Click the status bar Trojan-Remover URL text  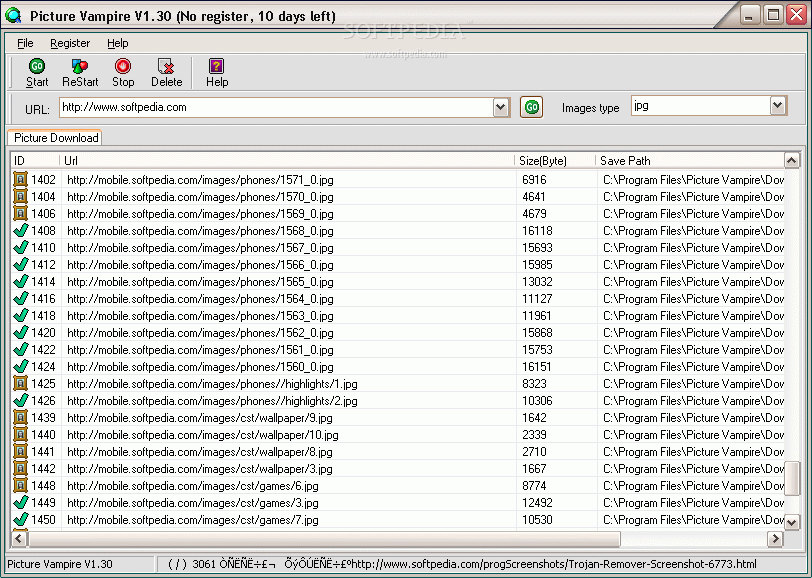[554, 564]
